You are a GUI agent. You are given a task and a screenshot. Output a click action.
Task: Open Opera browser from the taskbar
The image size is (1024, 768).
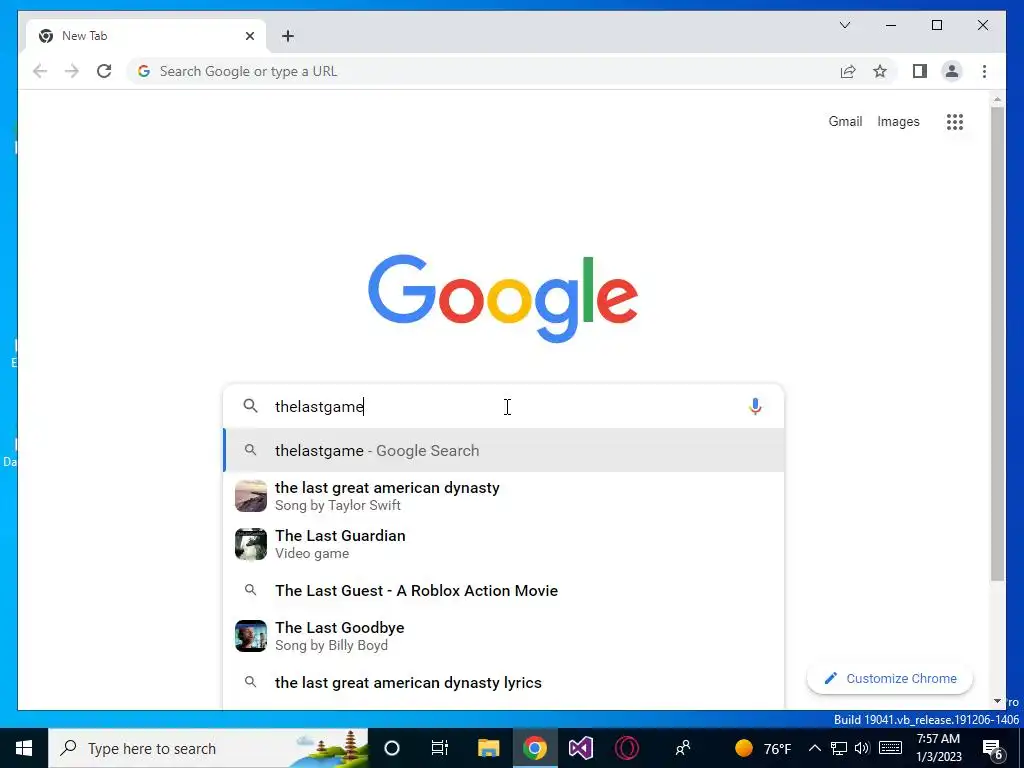point(627,748)
